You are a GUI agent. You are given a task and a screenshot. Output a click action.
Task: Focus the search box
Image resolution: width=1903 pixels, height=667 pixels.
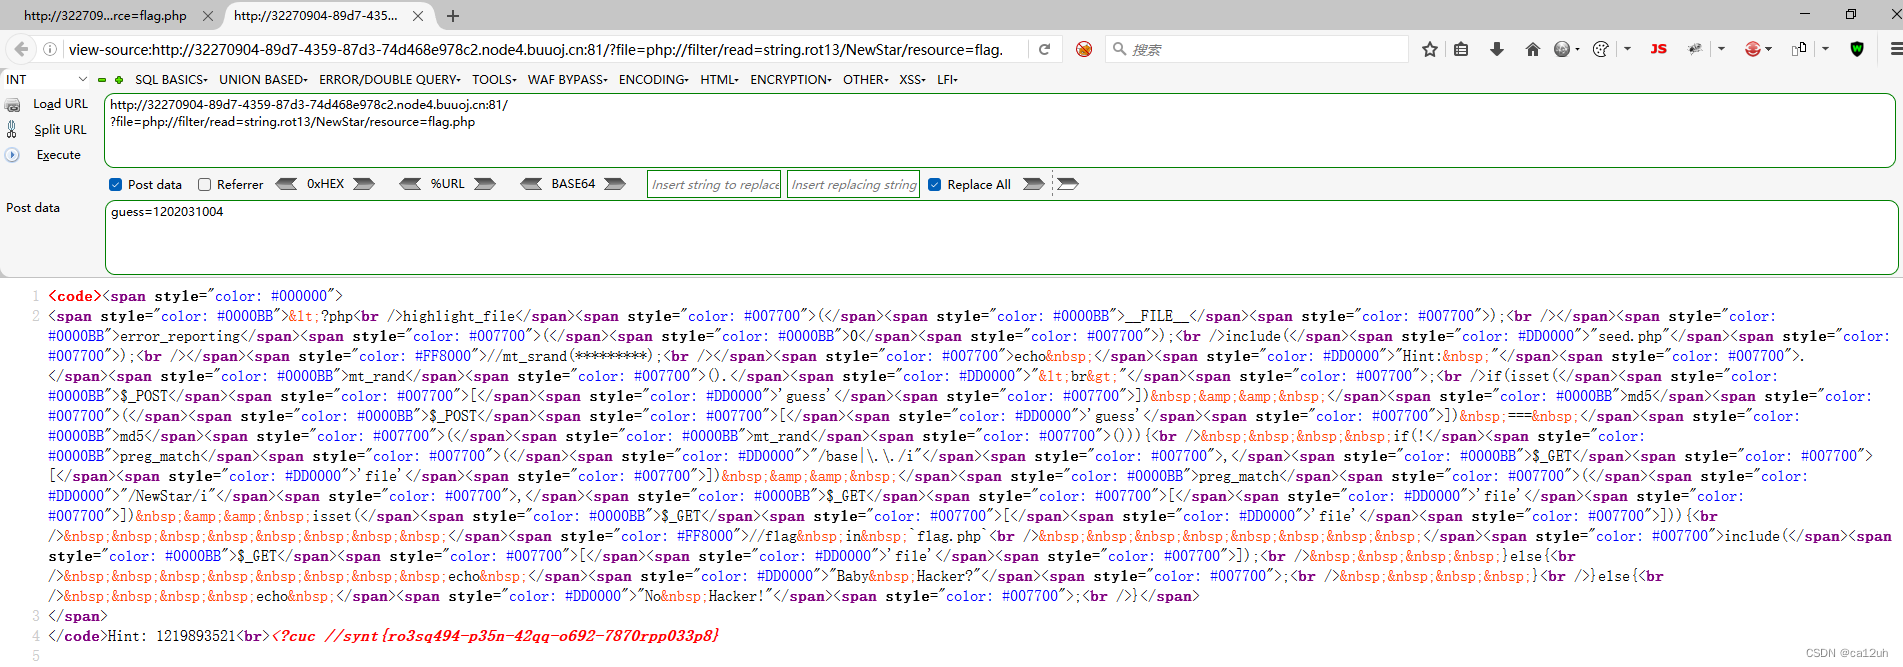1258,49
